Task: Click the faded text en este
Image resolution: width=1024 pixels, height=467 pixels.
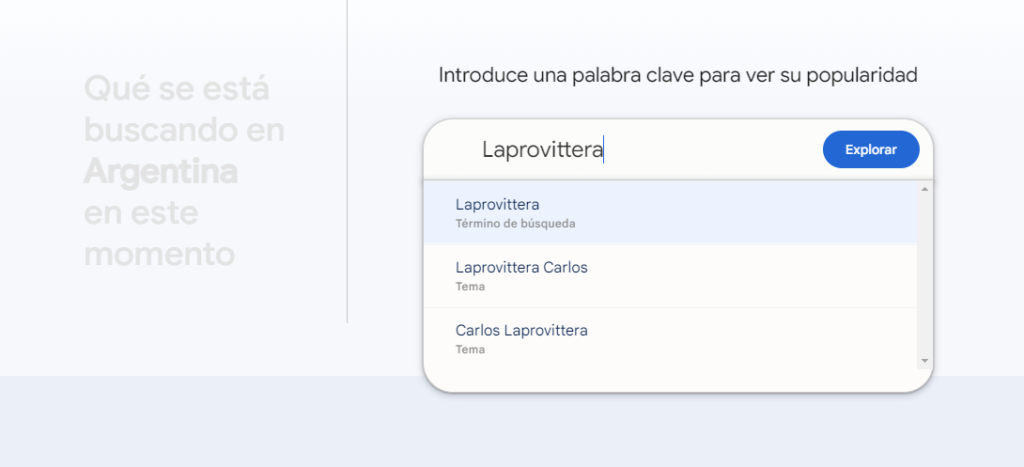Action: 141,213
